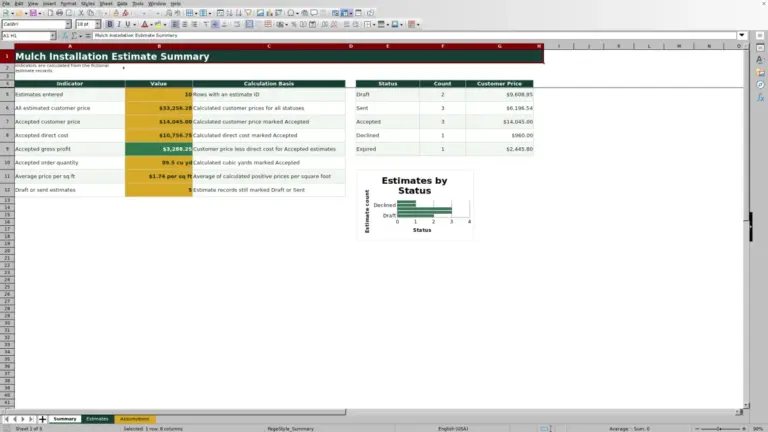The height and width of the screenshot is (432, 768).
Task: Open the Format menu
Action: click(68, 3)
